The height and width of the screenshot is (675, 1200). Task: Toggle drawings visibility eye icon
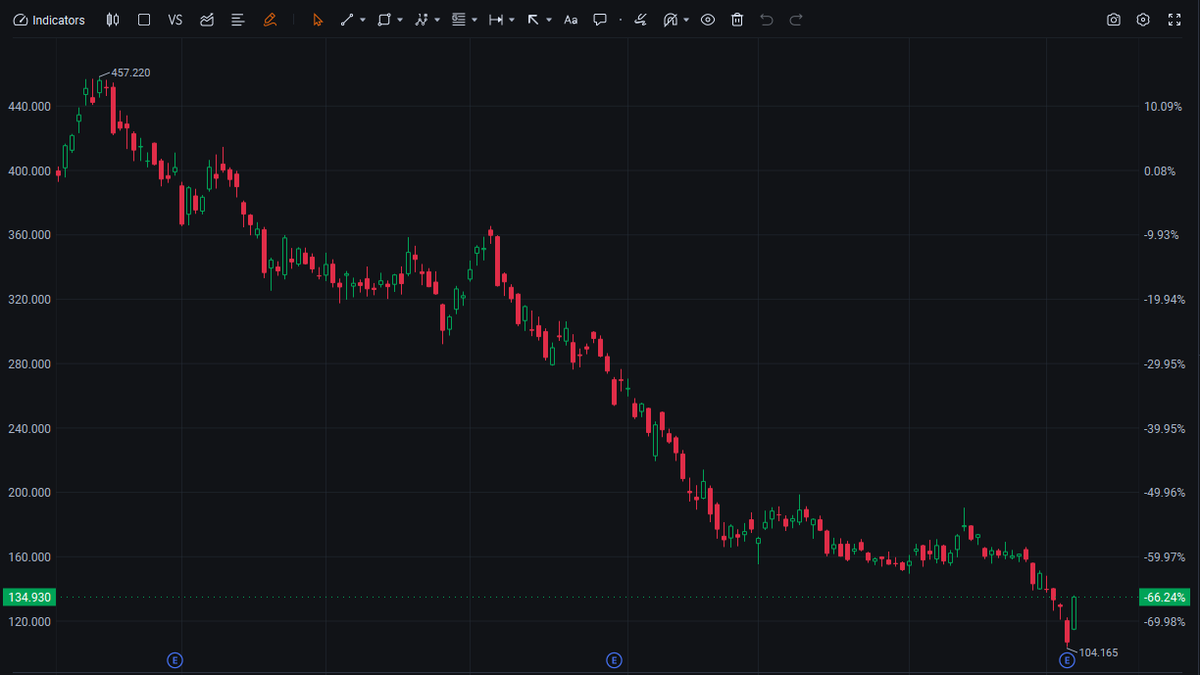pyautogui.click(x=708, y=20)
